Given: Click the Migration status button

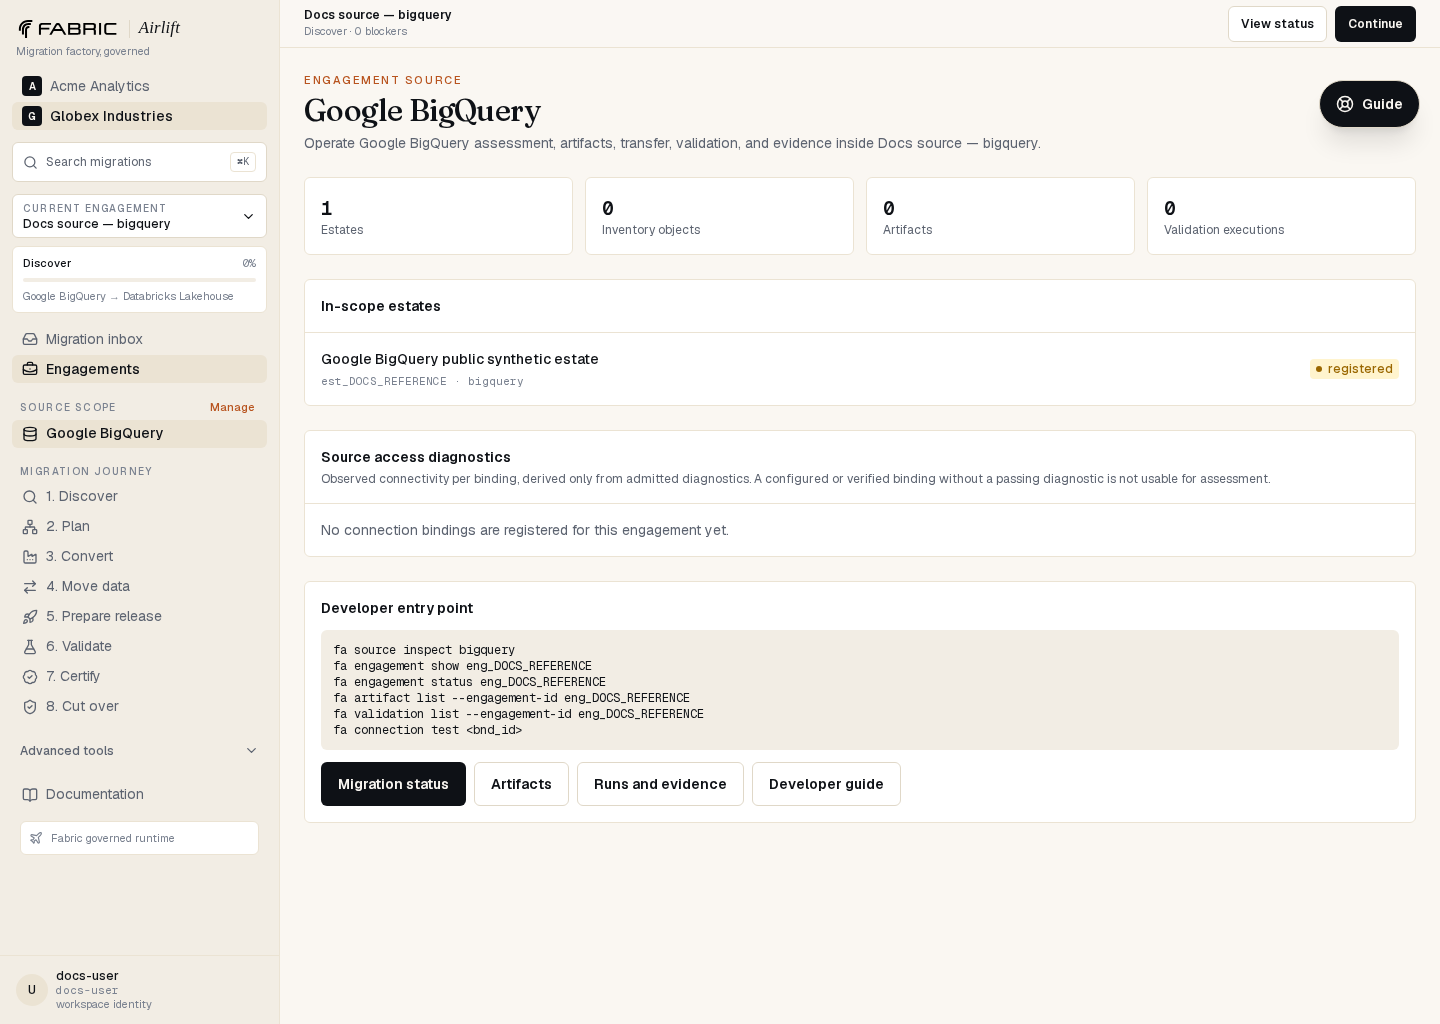Looking at the screenshot, I should [393, 784].
